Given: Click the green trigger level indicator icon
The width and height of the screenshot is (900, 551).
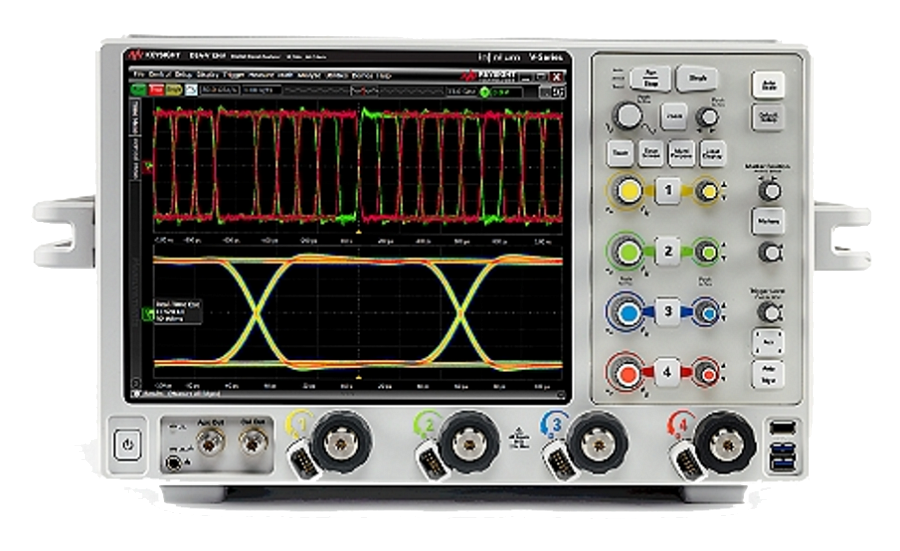Looking at the screenshot, I should [x=485, y=92].
